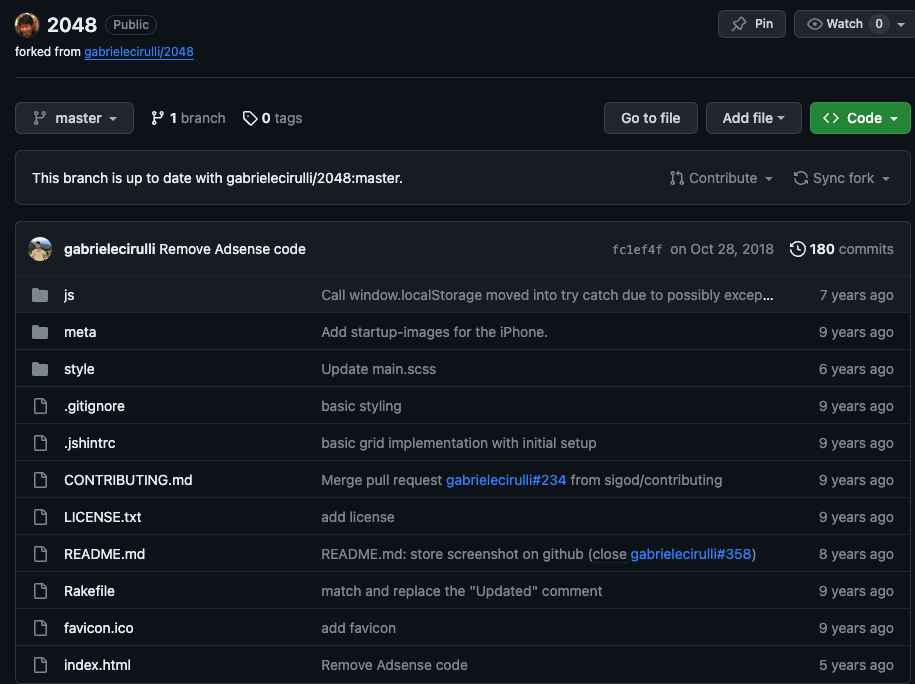Click the folder icon for style
This screenshot has width=915, height=684.
pos(40,369)
